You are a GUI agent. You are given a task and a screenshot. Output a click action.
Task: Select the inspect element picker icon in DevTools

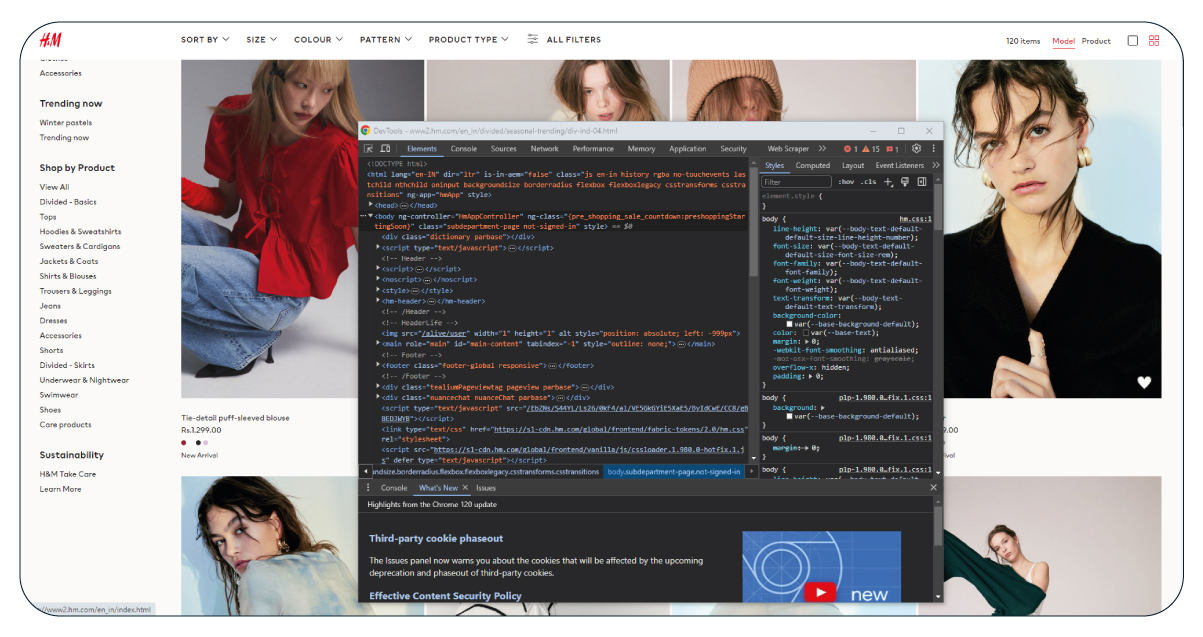368,149
